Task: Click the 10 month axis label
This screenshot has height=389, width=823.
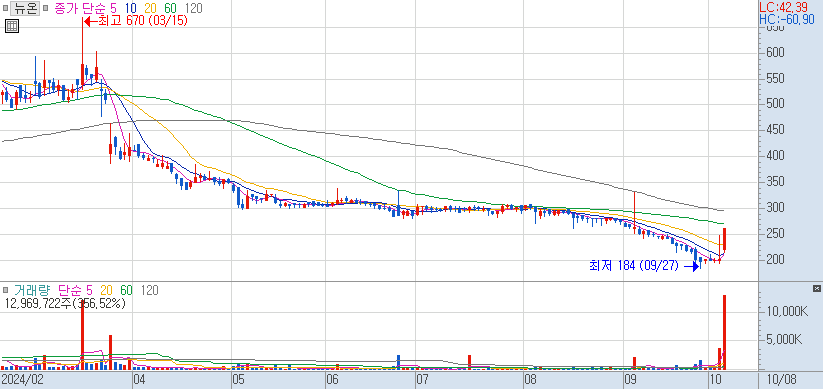Action: [715, 380]
